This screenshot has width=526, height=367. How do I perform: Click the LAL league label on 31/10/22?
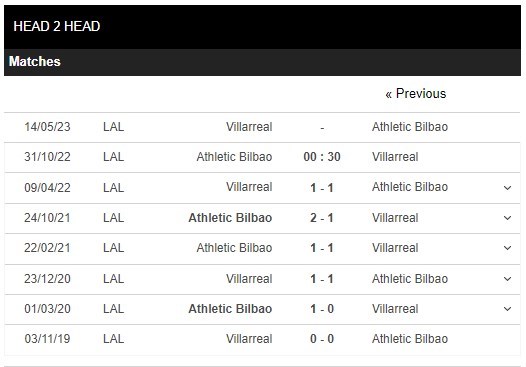pyautogui.click(x=113, y=157)
